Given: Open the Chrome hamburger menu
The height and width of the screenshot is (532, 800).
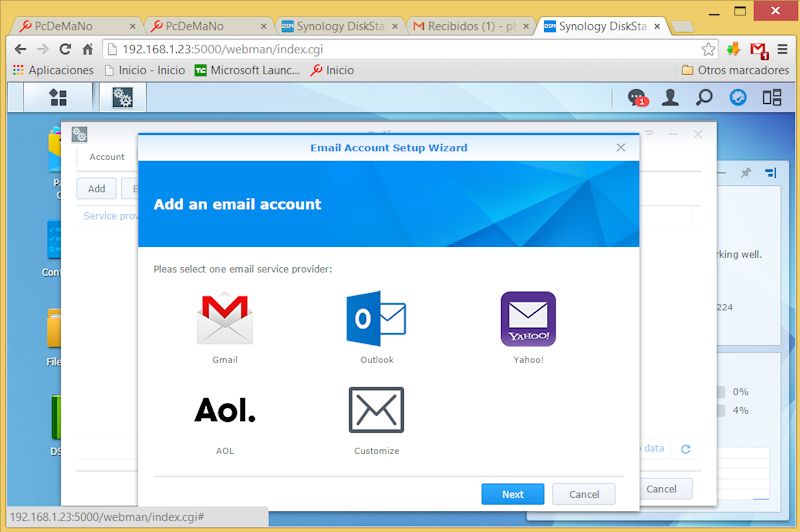Looking at the screenshot, I should click(x=782, y=49).
